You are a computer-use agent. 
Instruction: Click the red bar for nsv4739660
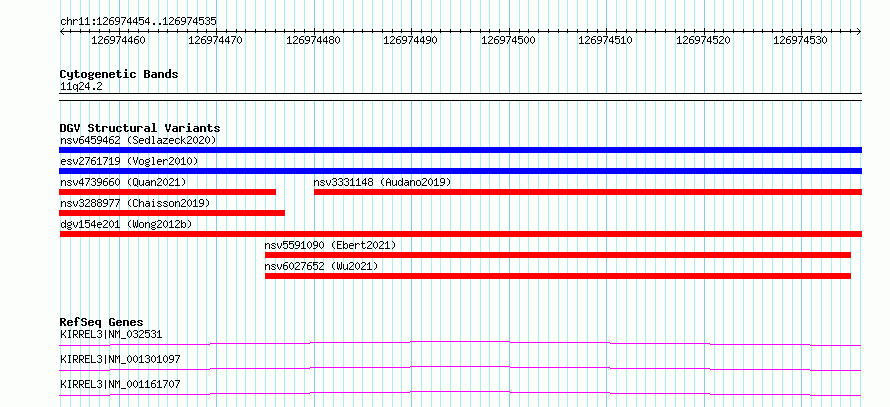point(167,192)
